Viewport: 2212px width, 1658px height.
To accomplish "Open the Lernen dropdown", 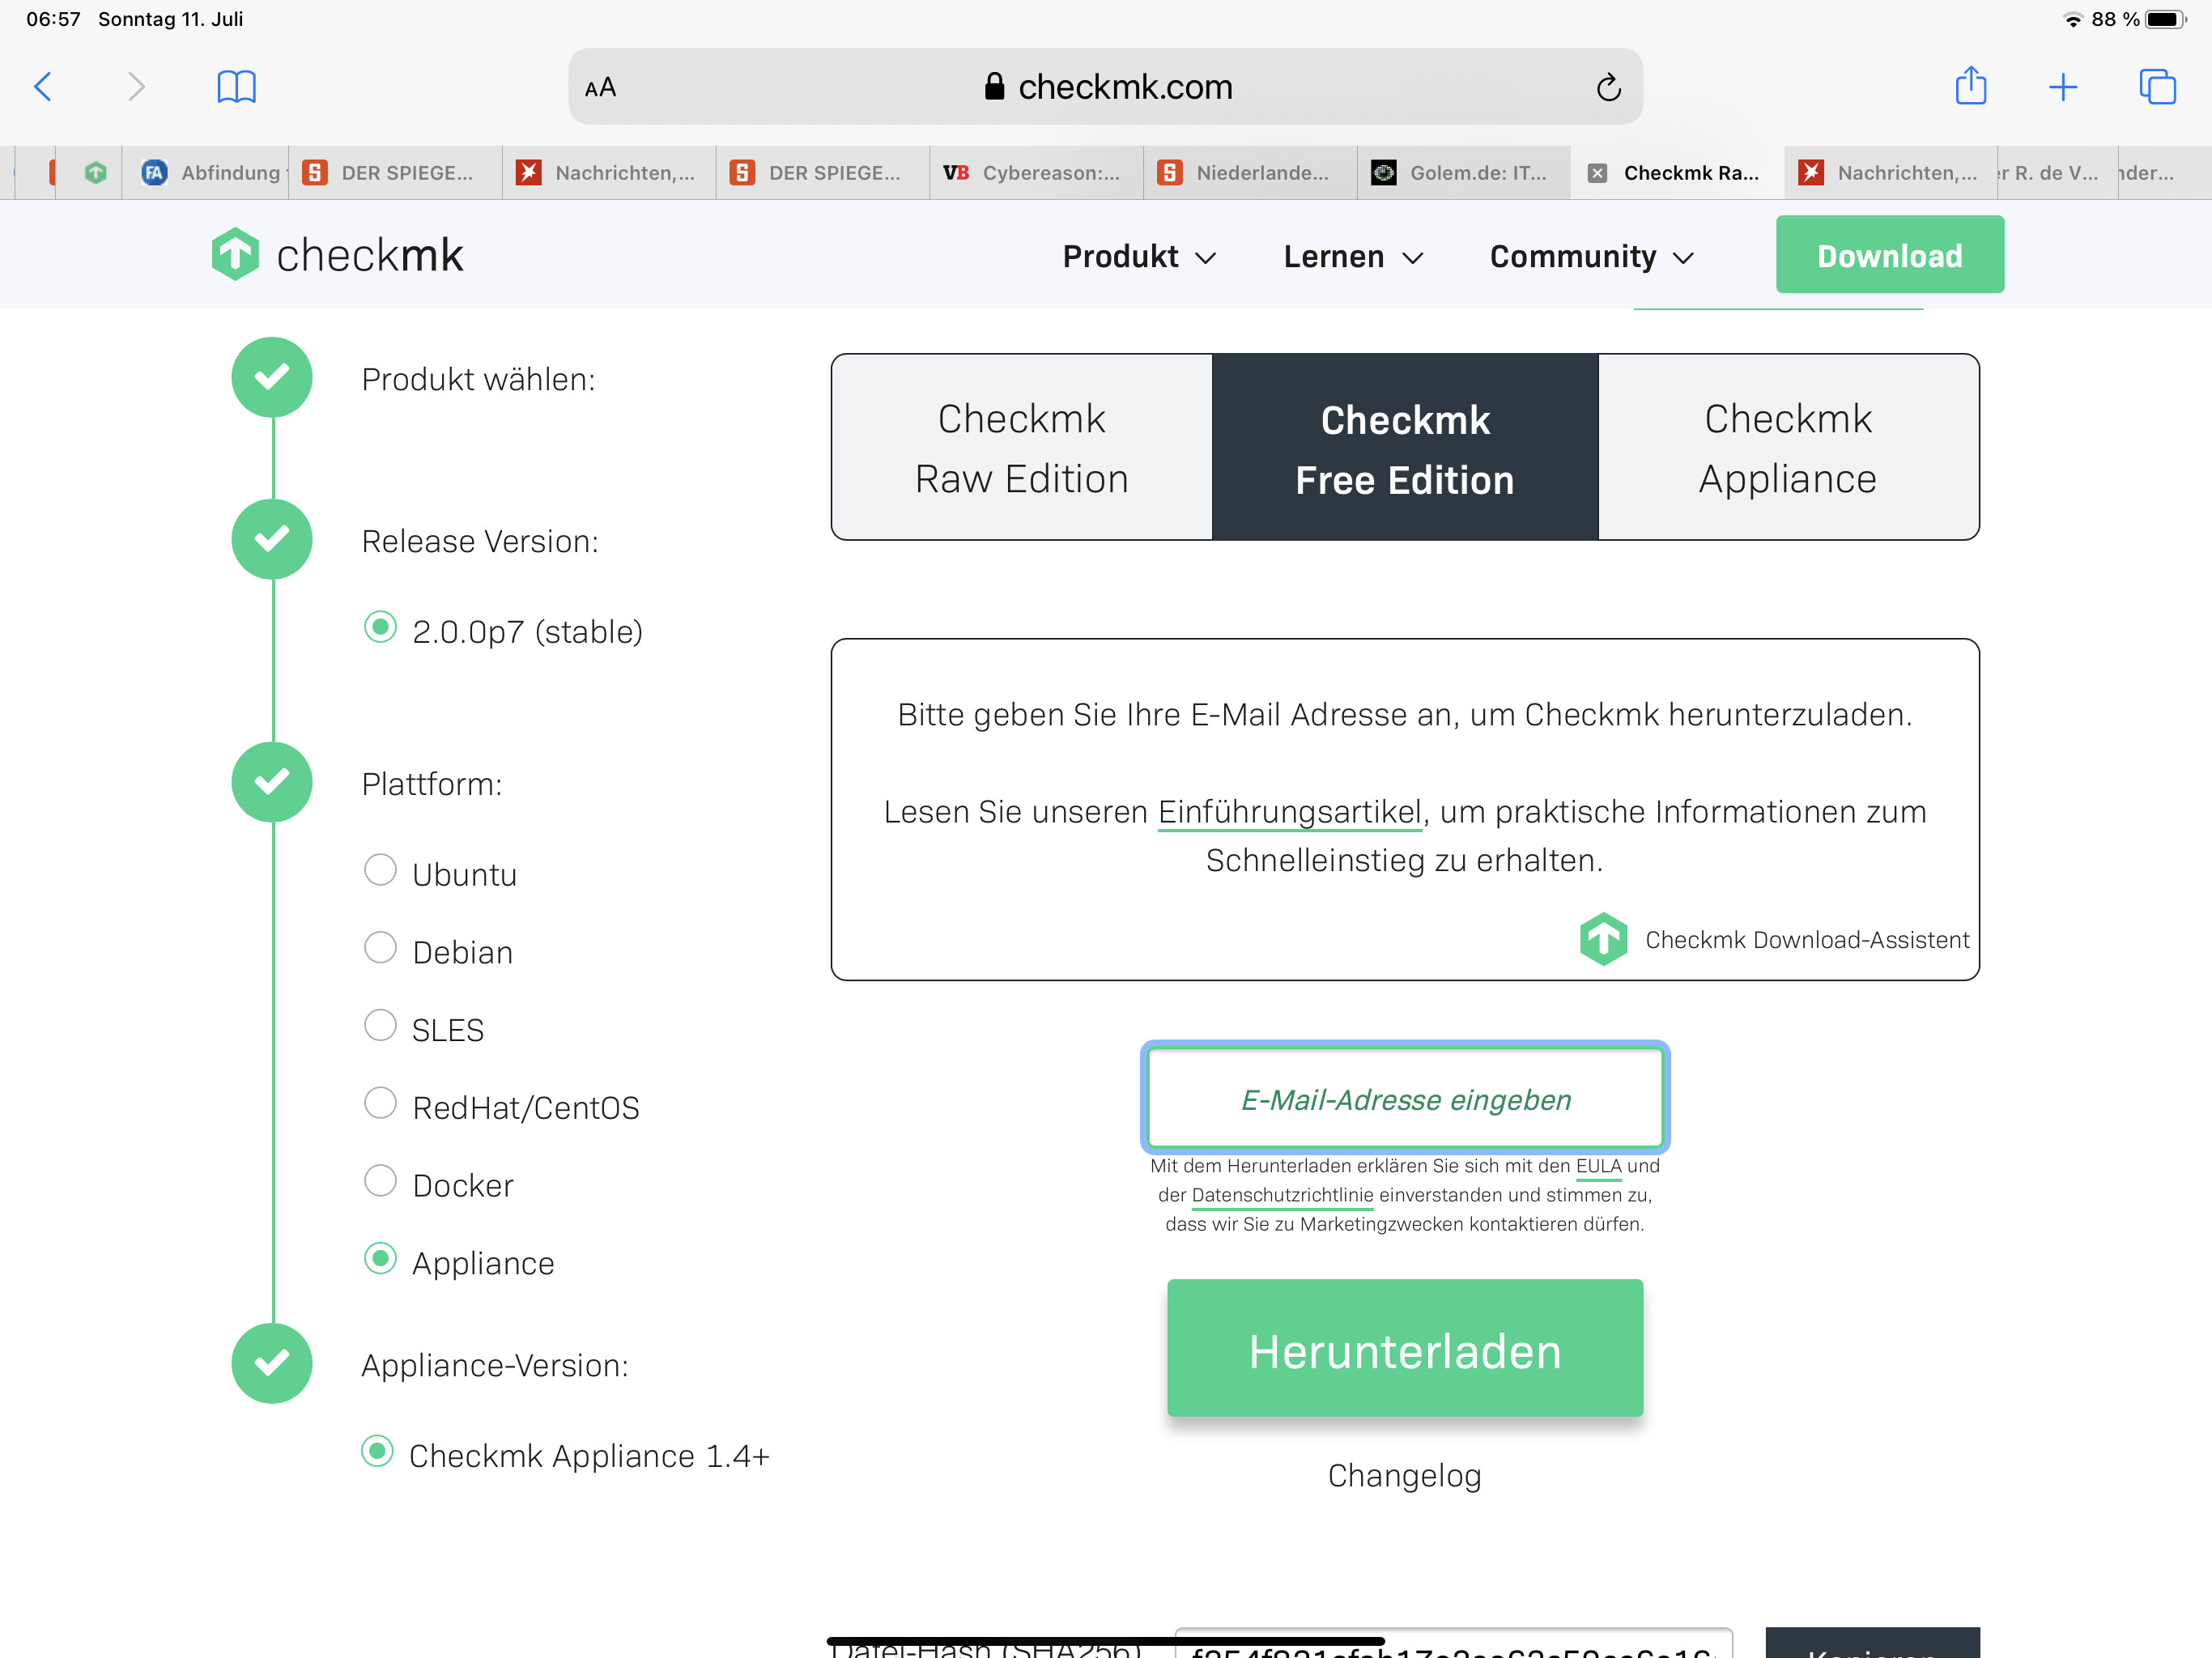I will [1352, 257].
